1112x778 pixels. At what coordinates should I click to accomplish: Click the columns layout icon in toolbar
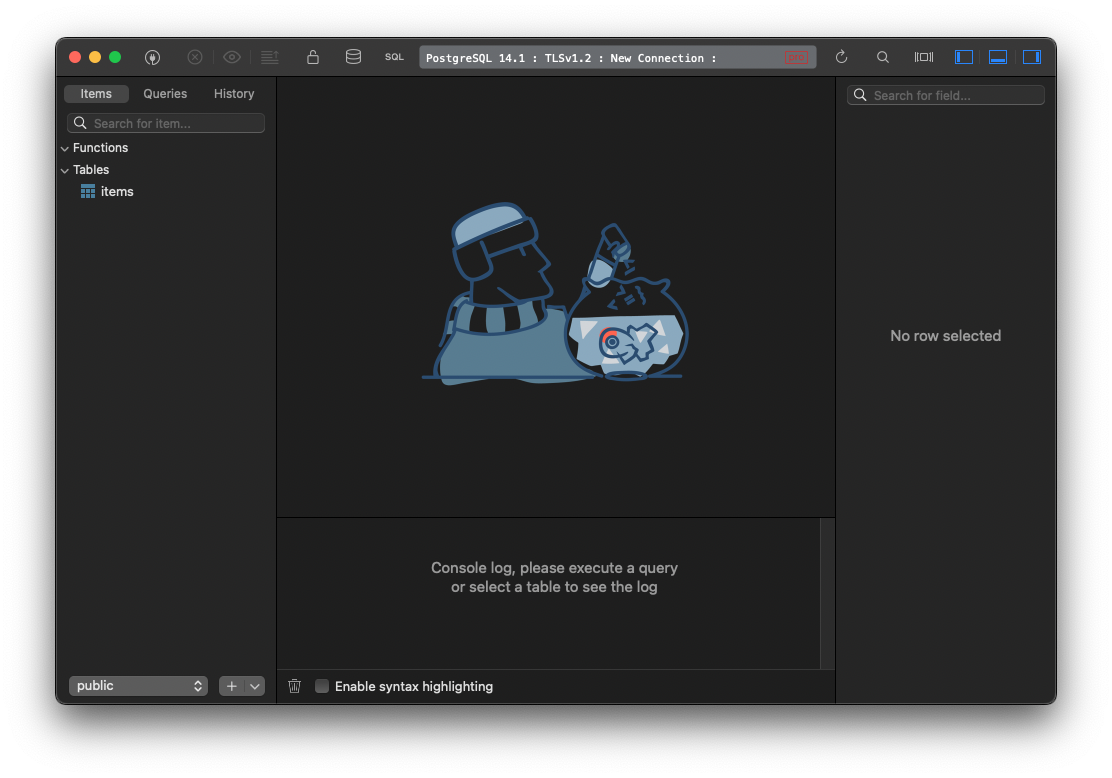click(x=924, y=57)
